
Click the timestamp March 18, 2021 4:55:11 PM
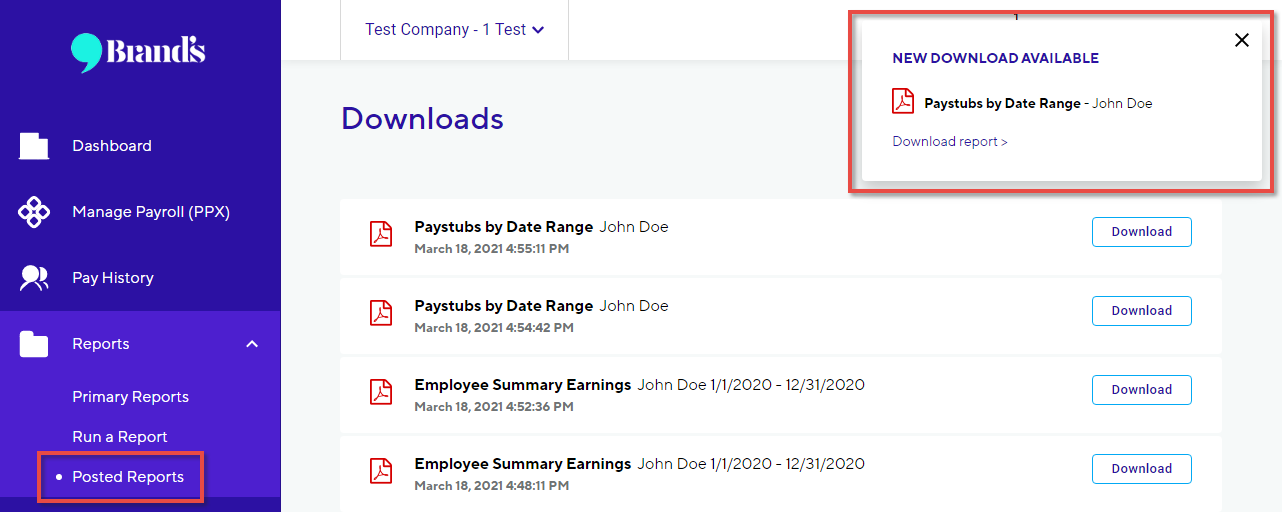point(492,248)
